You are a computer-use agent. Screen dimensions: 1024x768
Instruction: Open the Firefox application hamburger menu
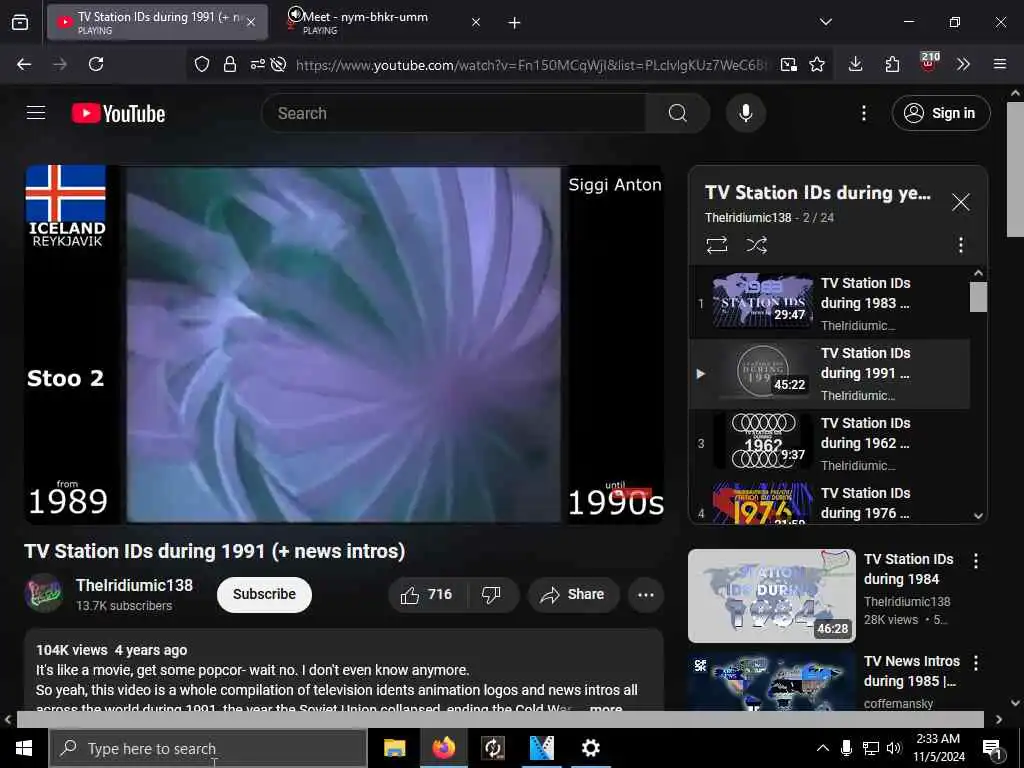[x=1000, y=64]
